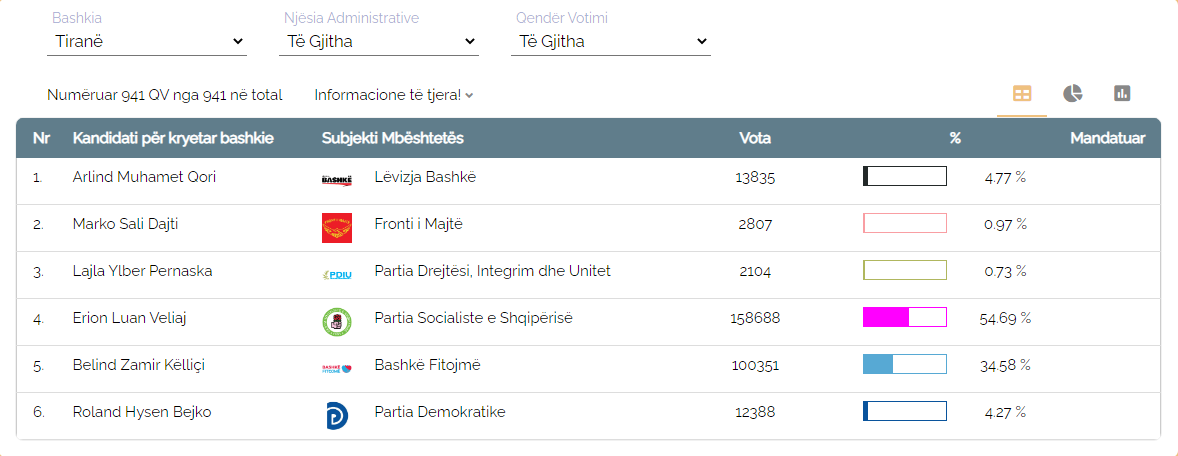Click the PDIU party logo

tap(337, 273)
